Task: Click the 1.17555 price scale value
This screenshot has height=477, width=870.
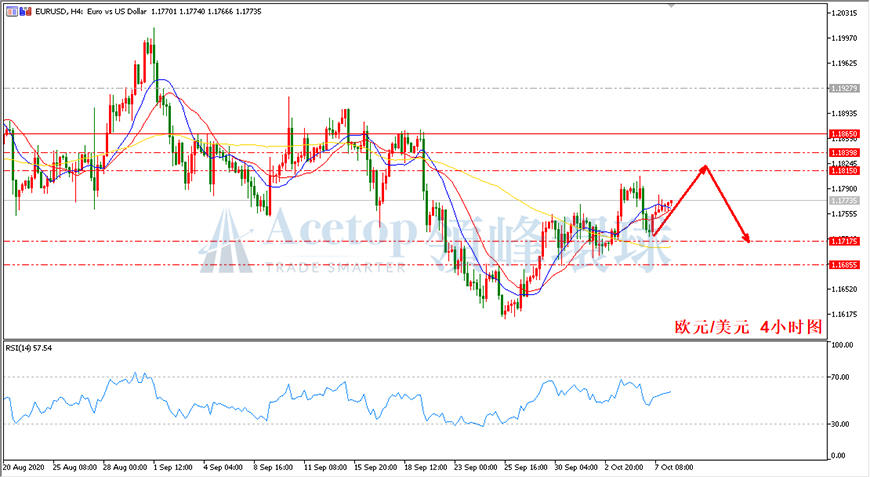Action: coord(845,214)
